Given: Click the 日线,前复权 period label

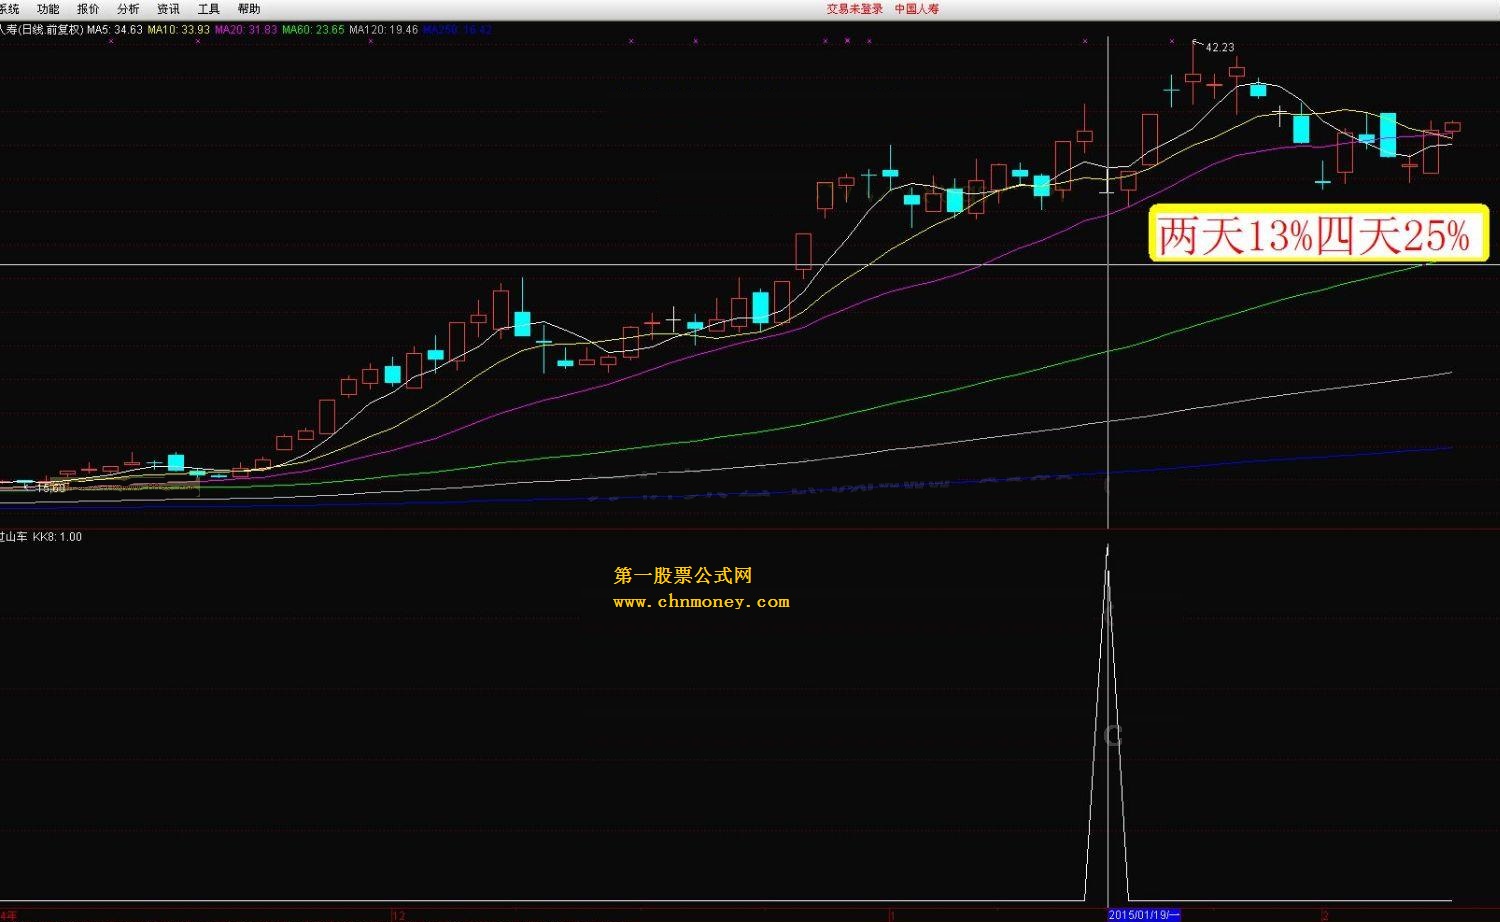Looking at the screenshot, I should 52,30.
